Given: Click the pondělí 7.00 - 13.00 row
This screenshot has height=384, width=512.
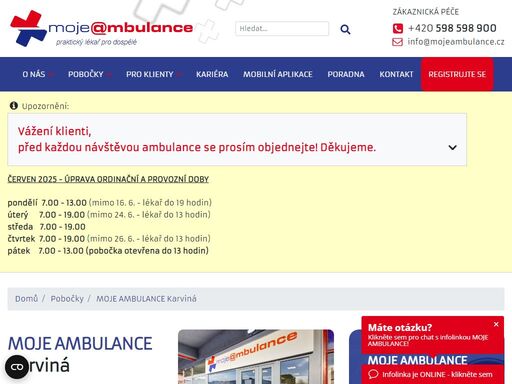Looking at the screenshot, I should click(x=110, y=203).
